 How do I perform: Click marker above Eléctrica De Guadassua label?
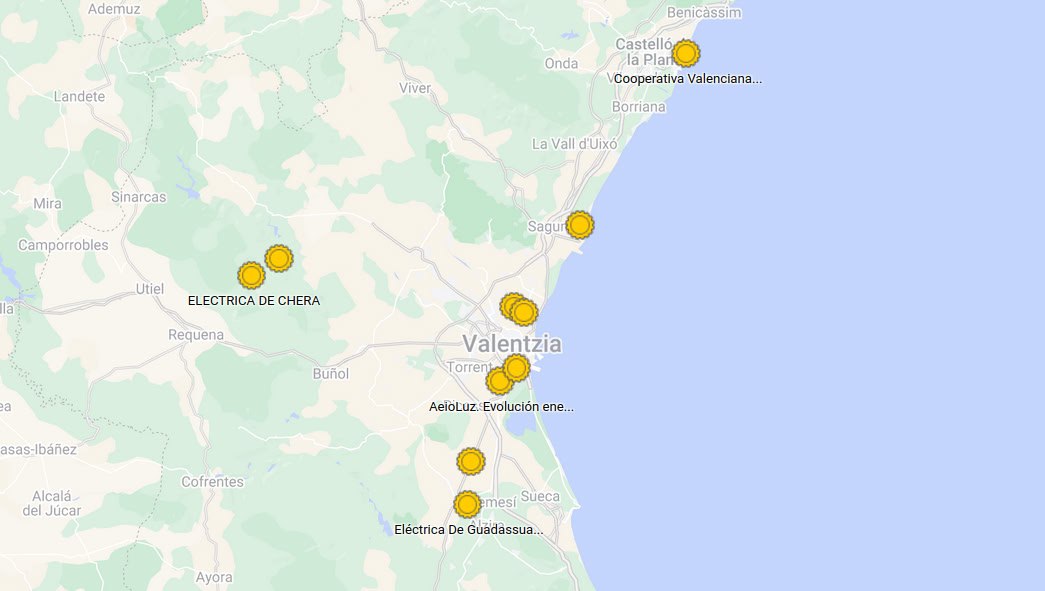point(467,504)
